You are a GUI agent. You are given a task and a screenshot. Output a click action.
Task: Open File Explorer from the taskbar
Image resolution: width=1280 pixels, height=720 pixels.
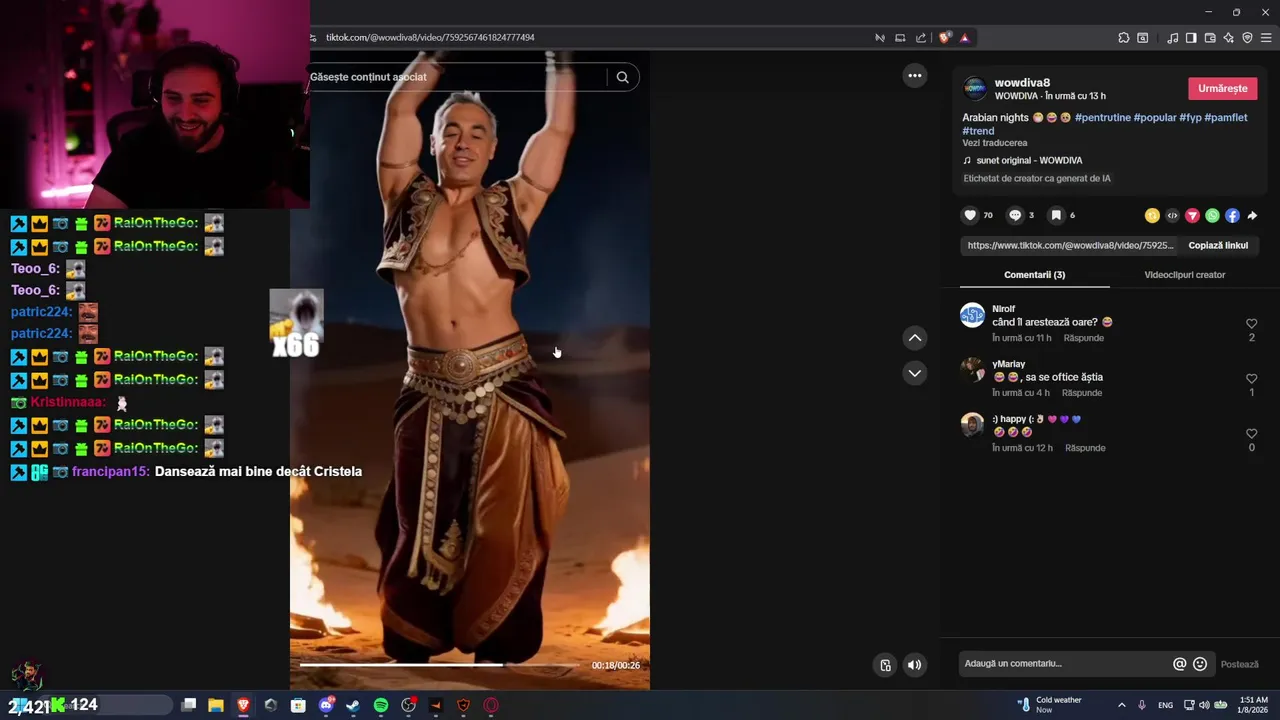[215, 705]
